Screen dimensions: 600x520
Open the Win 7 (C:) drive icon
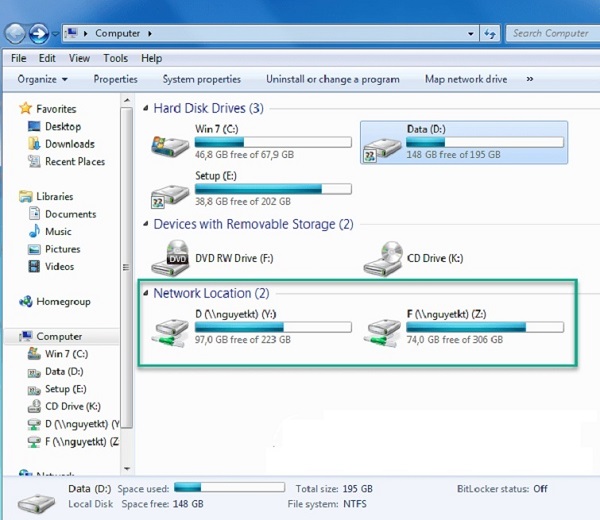168,142
